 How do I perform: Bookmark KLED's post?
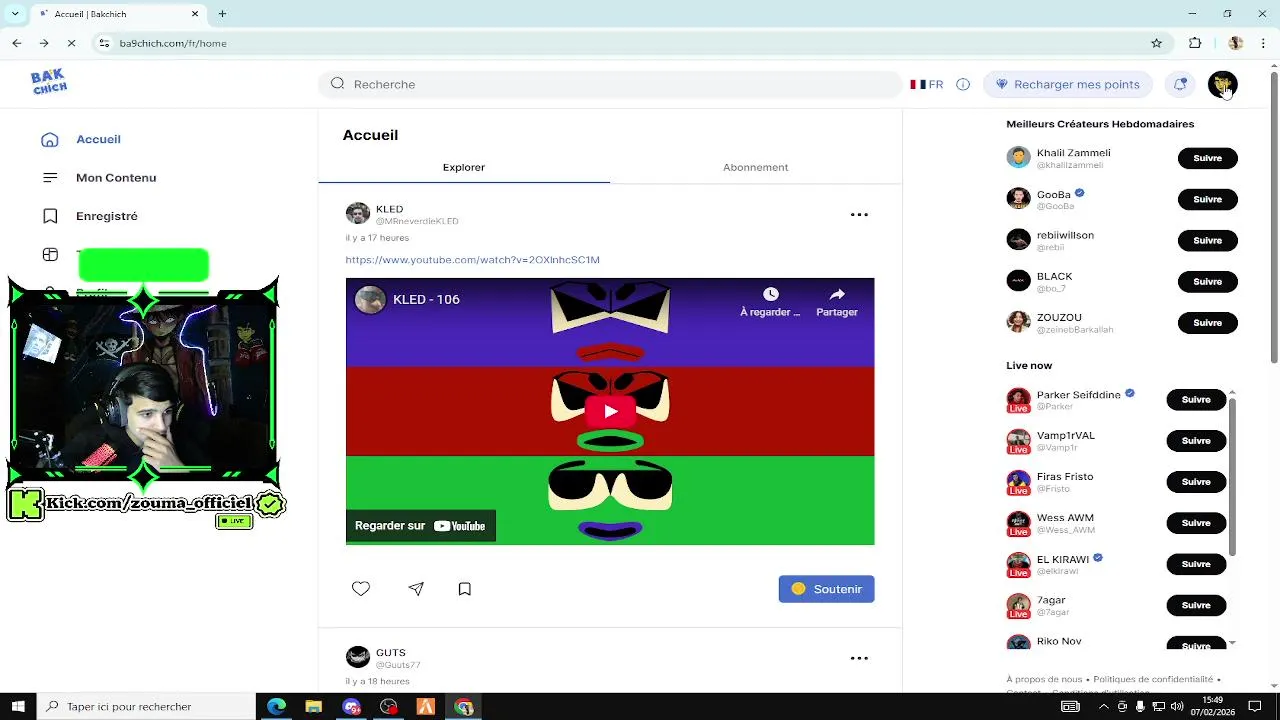465,589
